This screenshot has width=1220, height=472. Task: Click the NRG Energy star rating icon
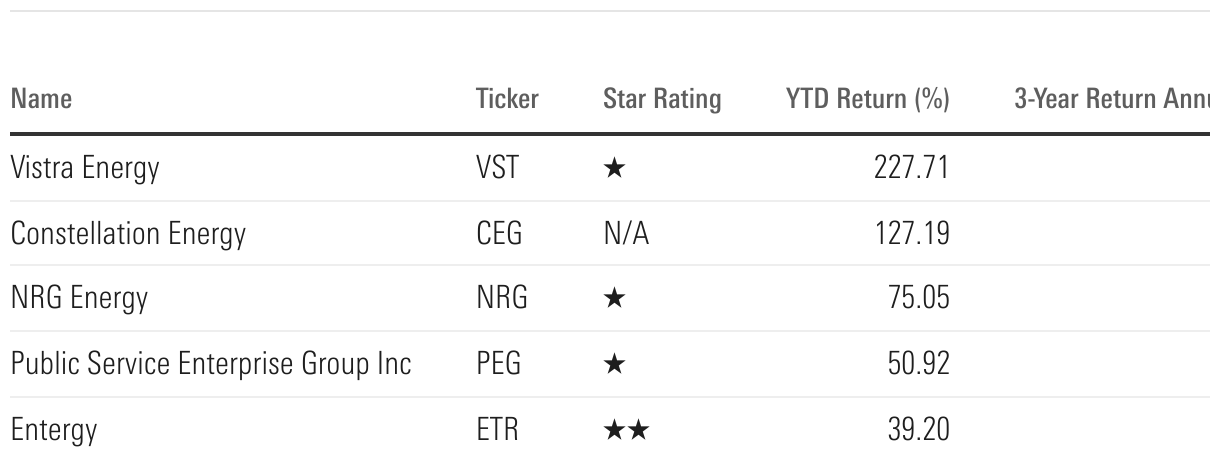pyautogui.click(x=614, y=299)
